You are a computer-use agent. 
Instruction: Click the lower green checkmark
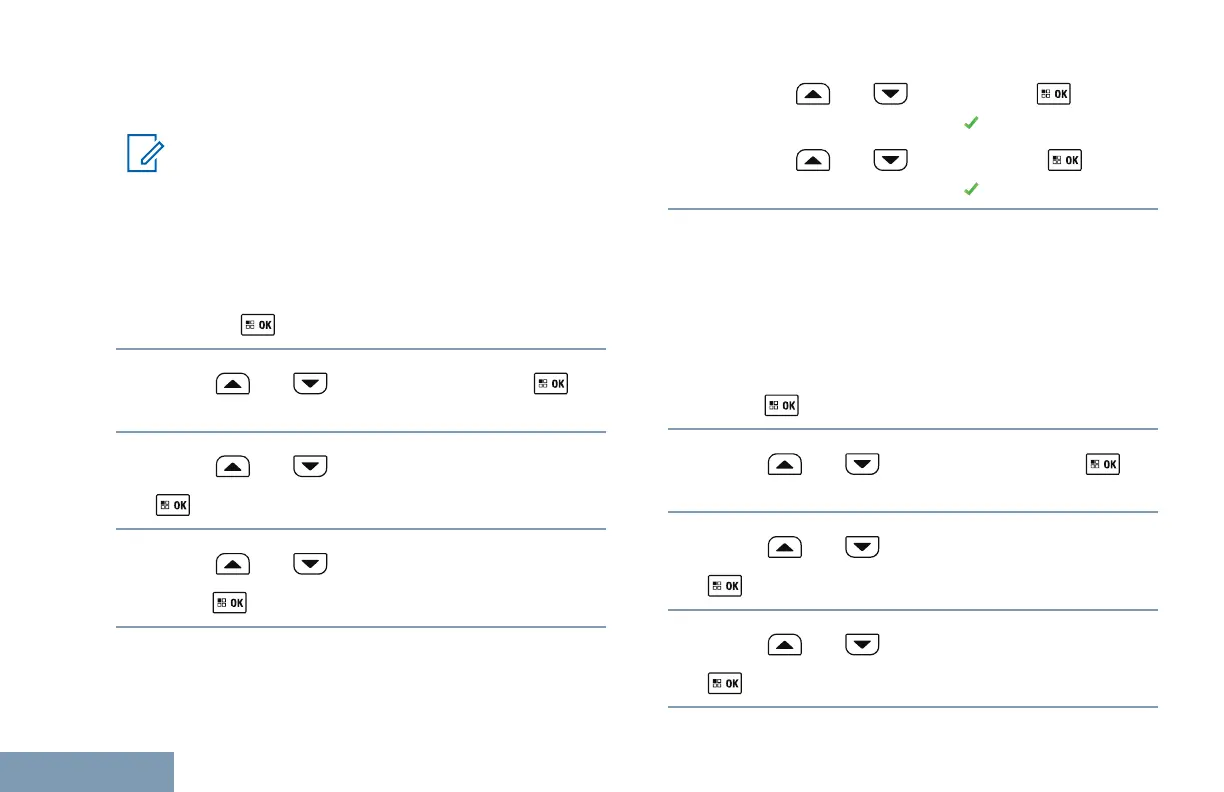[x=969, y=187]
